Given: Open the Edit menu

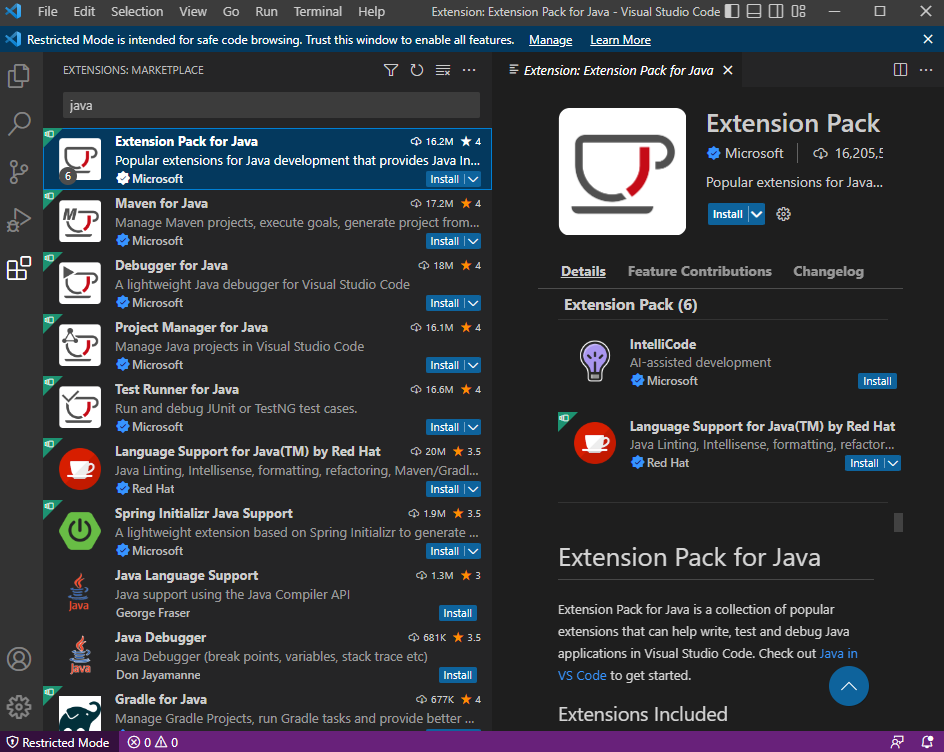Looking at the screenshot, I should coord(84,11).
